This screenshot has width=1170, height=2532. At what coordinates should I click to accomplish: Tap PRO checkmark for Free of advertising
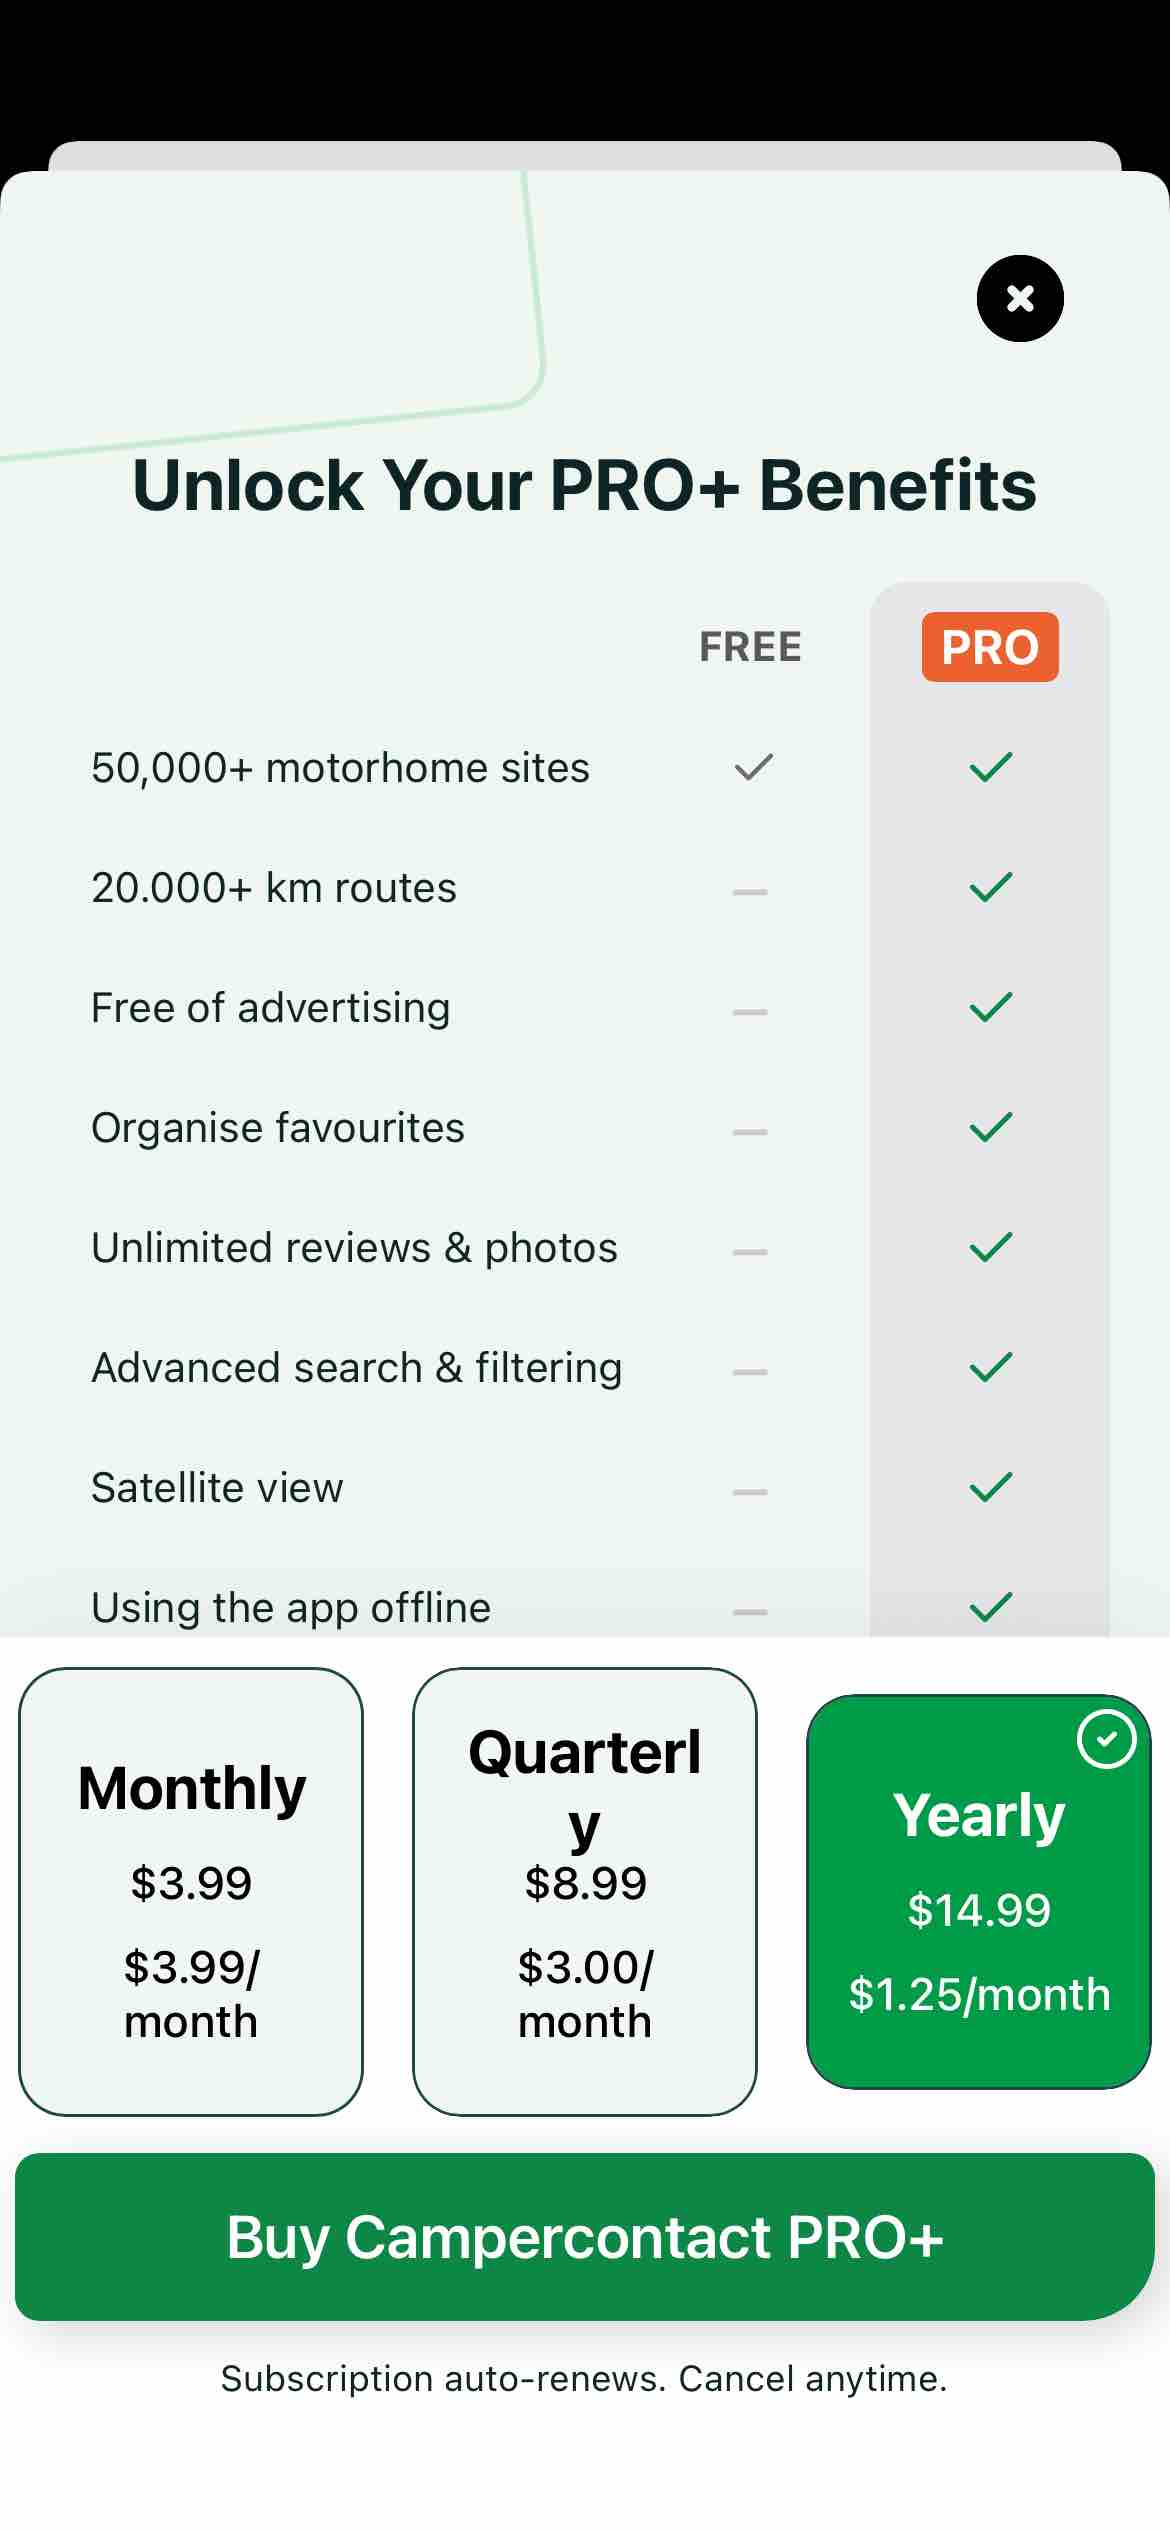[990, 1007]
